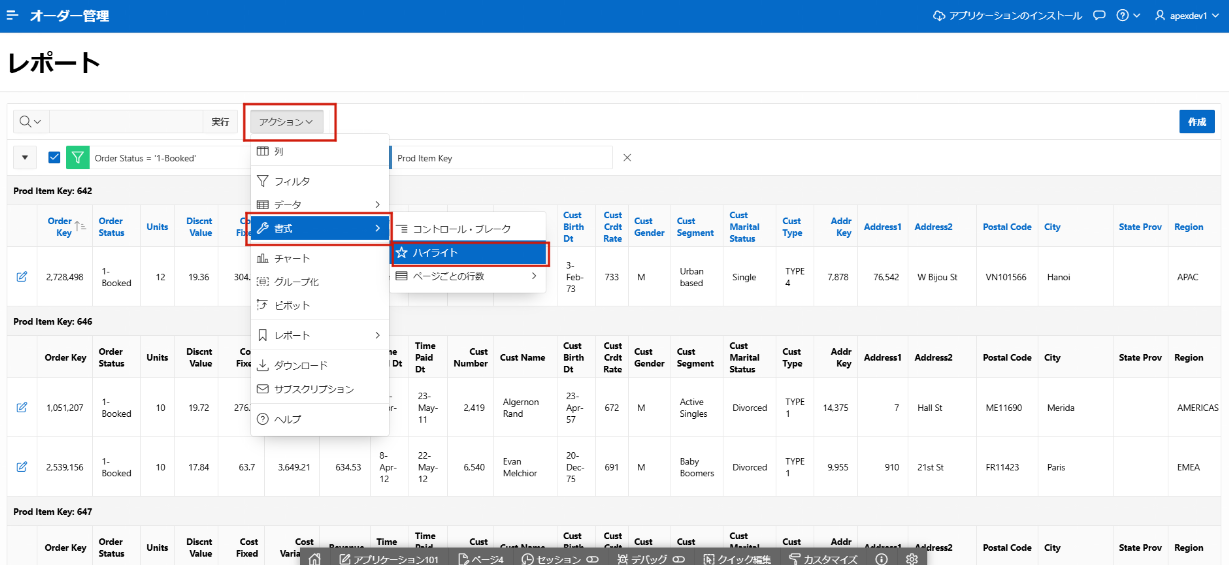Expand the レポート submenu
The width and height of the screenshot is (1229, 565).
pyautogui.click(x=319, y=335)
